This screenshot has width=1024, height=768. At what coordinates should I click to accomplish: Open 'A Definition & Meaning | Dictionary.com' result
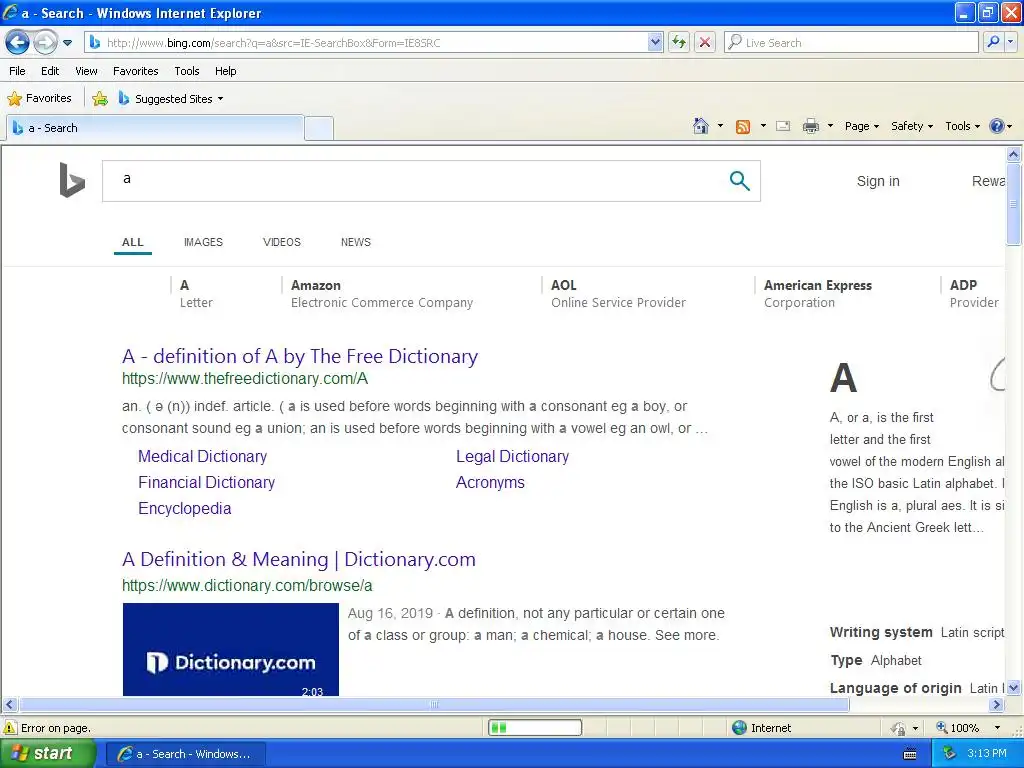[298, 560]
